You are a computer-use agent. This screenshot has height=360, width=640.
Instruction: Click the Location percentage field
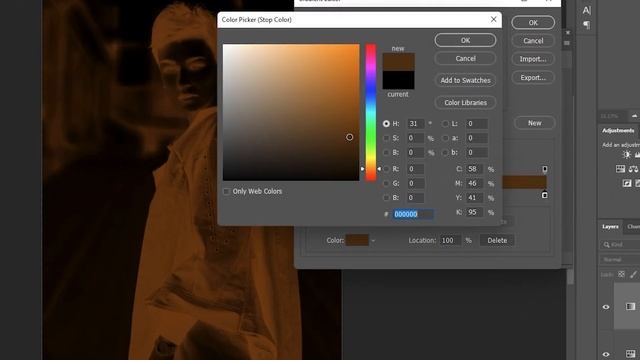tap(450, 240)
